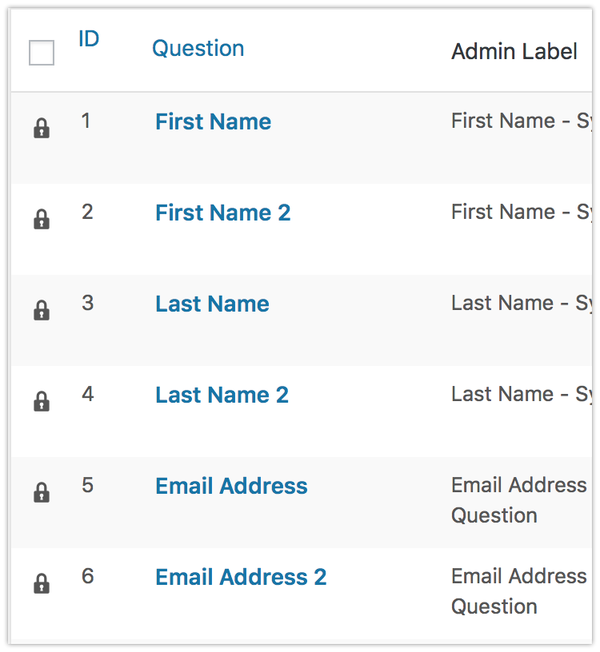Click the Admin Label column header
The width and height of the screenshot is (600, 652).
click(514, 52)
